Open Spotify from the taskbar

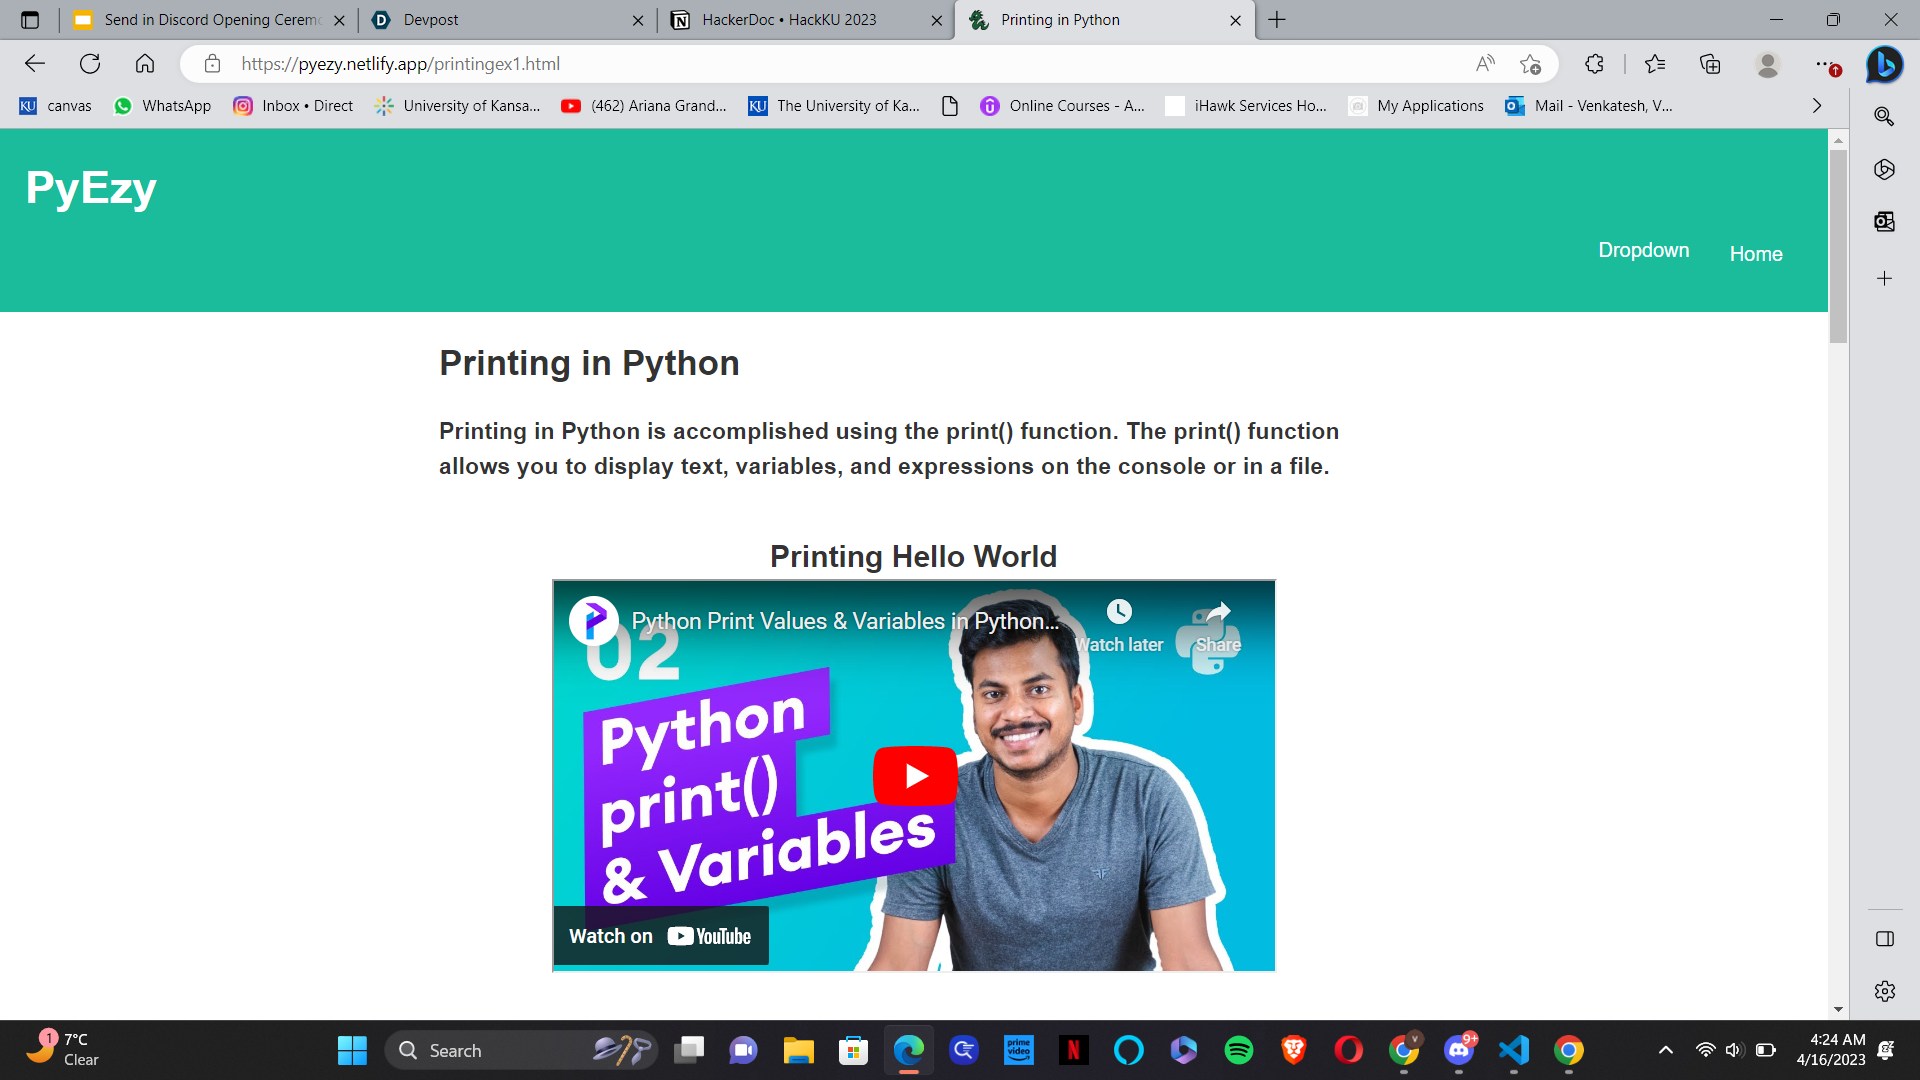tap(1238, 1050)
